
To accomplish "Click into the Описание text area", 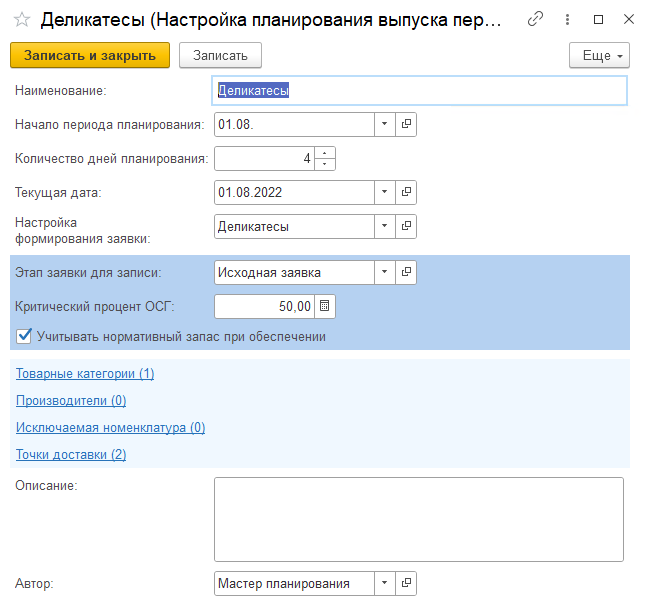I will click(x=418, y=518).
